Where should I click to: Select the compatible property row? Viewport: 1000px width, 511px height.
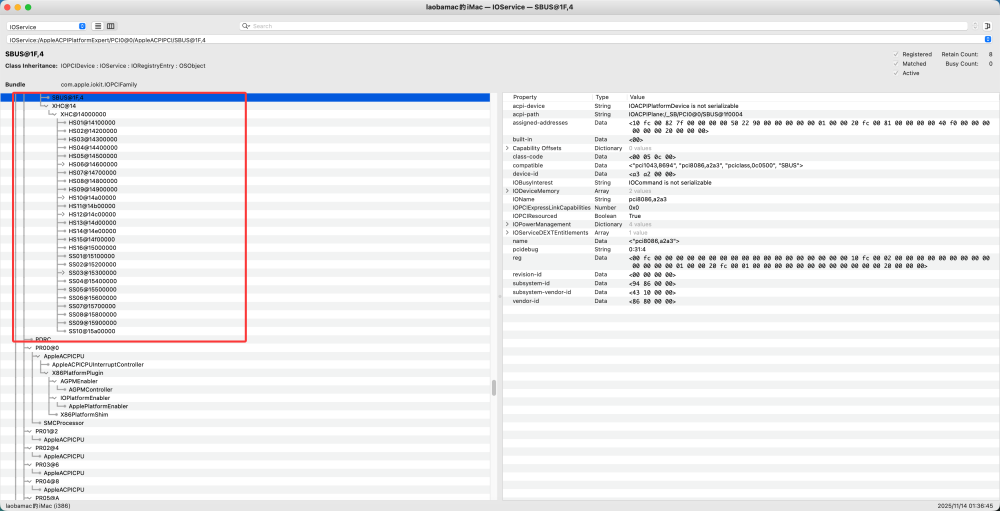click(x=750, y=165)
